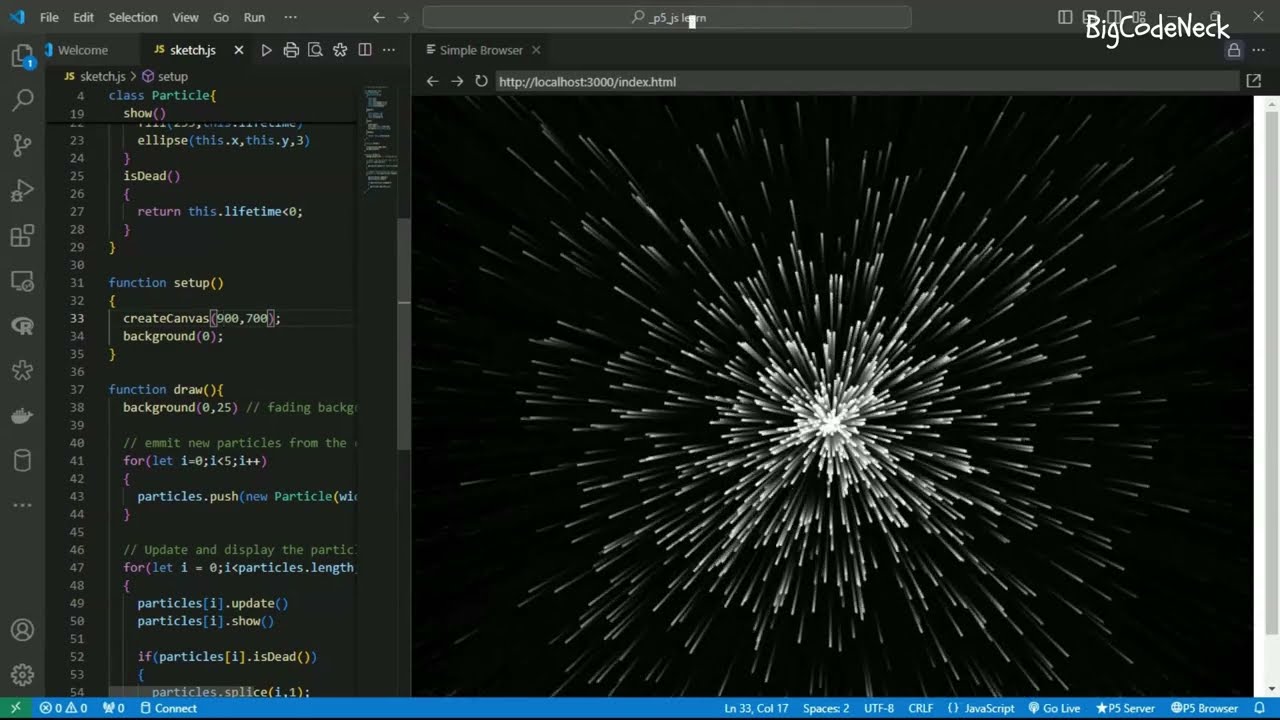The height and width of the screenshot is (720, 1280).
Task: Open the File menu
Action: pyautogui.click(x=49, y=17)
